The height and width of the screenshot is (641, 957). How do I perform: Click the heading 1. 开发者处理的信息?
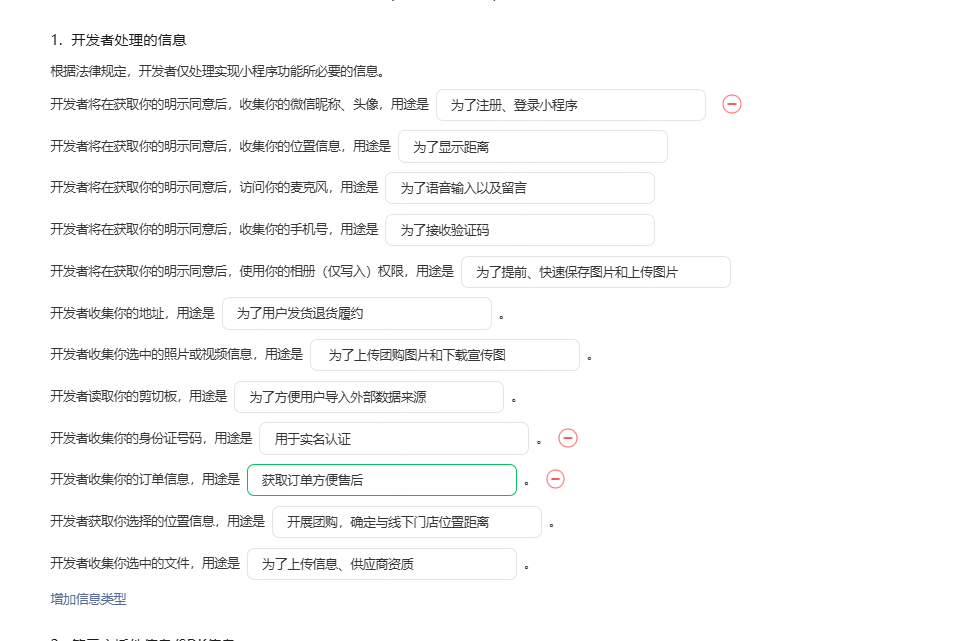pos(118,40)
